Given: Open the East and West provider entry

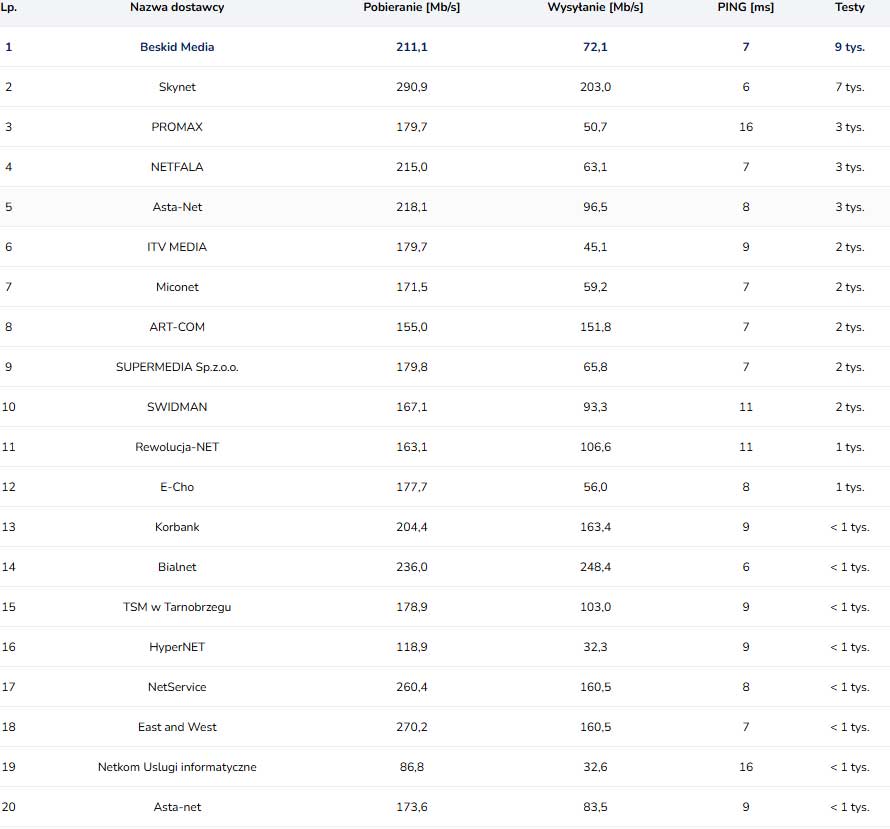Looking at the screenshot, I should [x=177, y=727].
